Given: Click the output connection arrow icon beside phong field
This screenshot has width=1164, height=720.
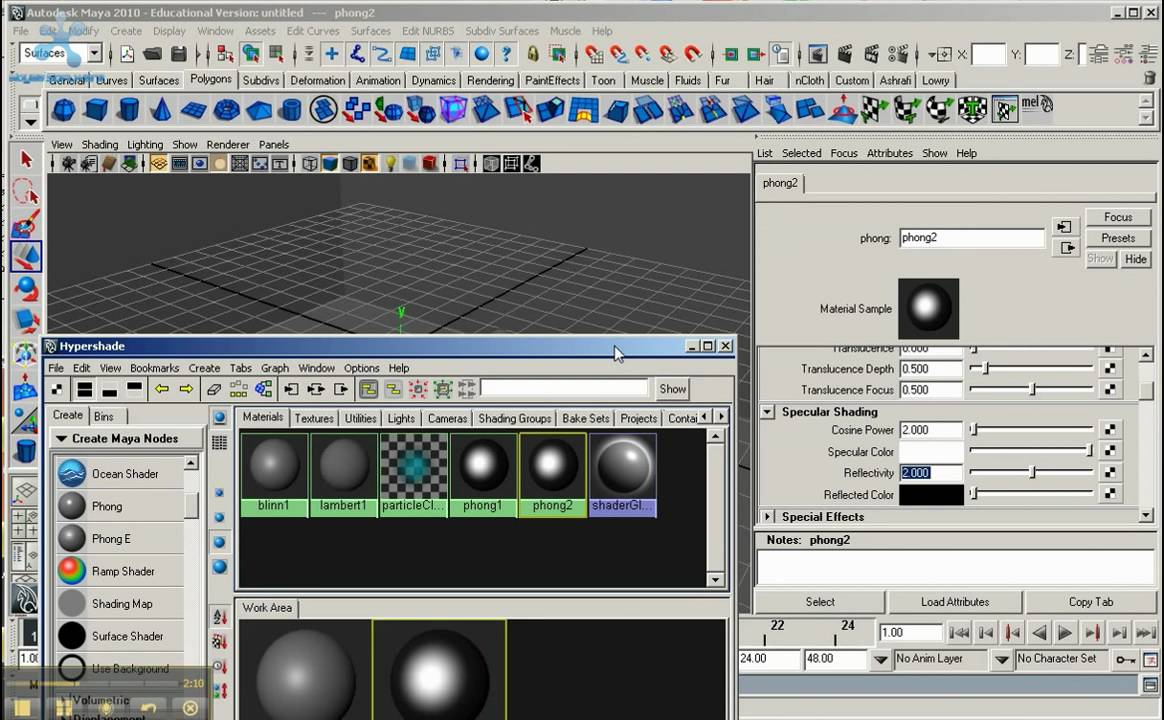Looking at the screenshot, I should [x=1065, y=248].
